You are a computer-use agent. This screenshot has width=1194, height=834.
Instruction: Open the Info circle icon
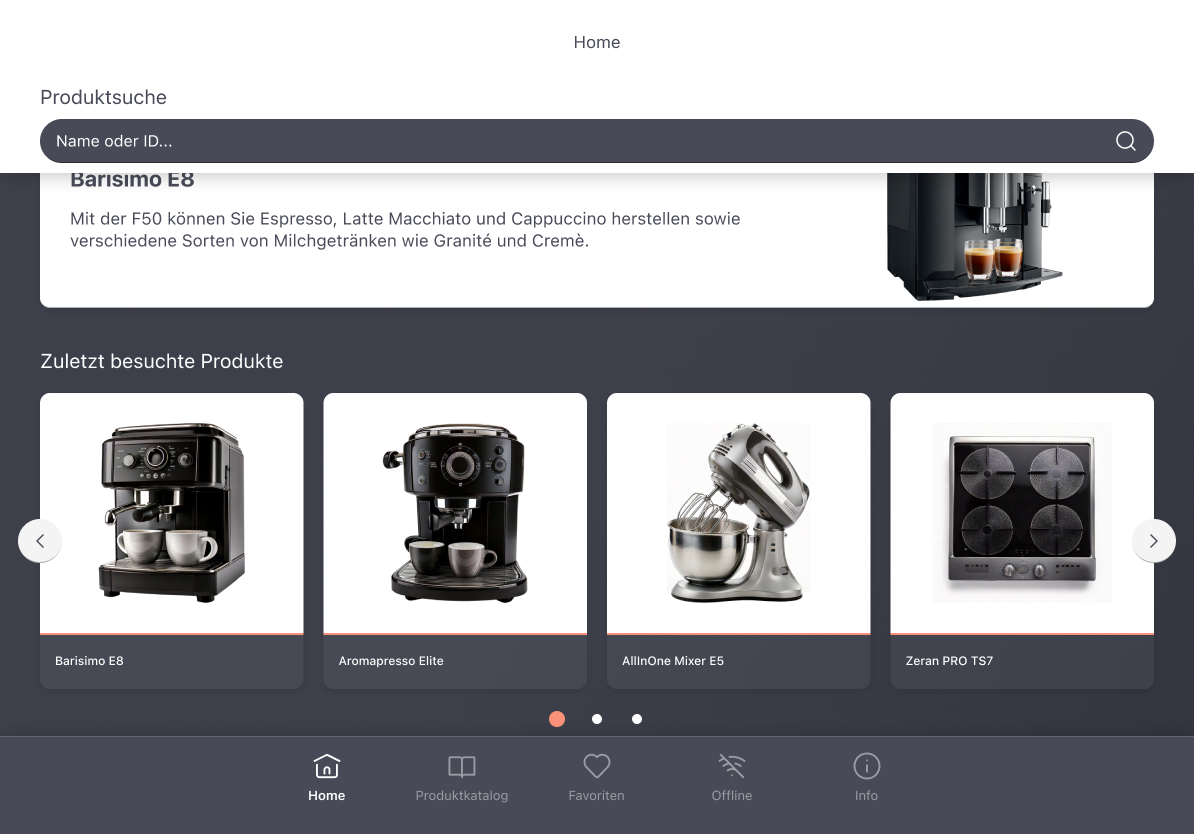[x=866, y=767]
